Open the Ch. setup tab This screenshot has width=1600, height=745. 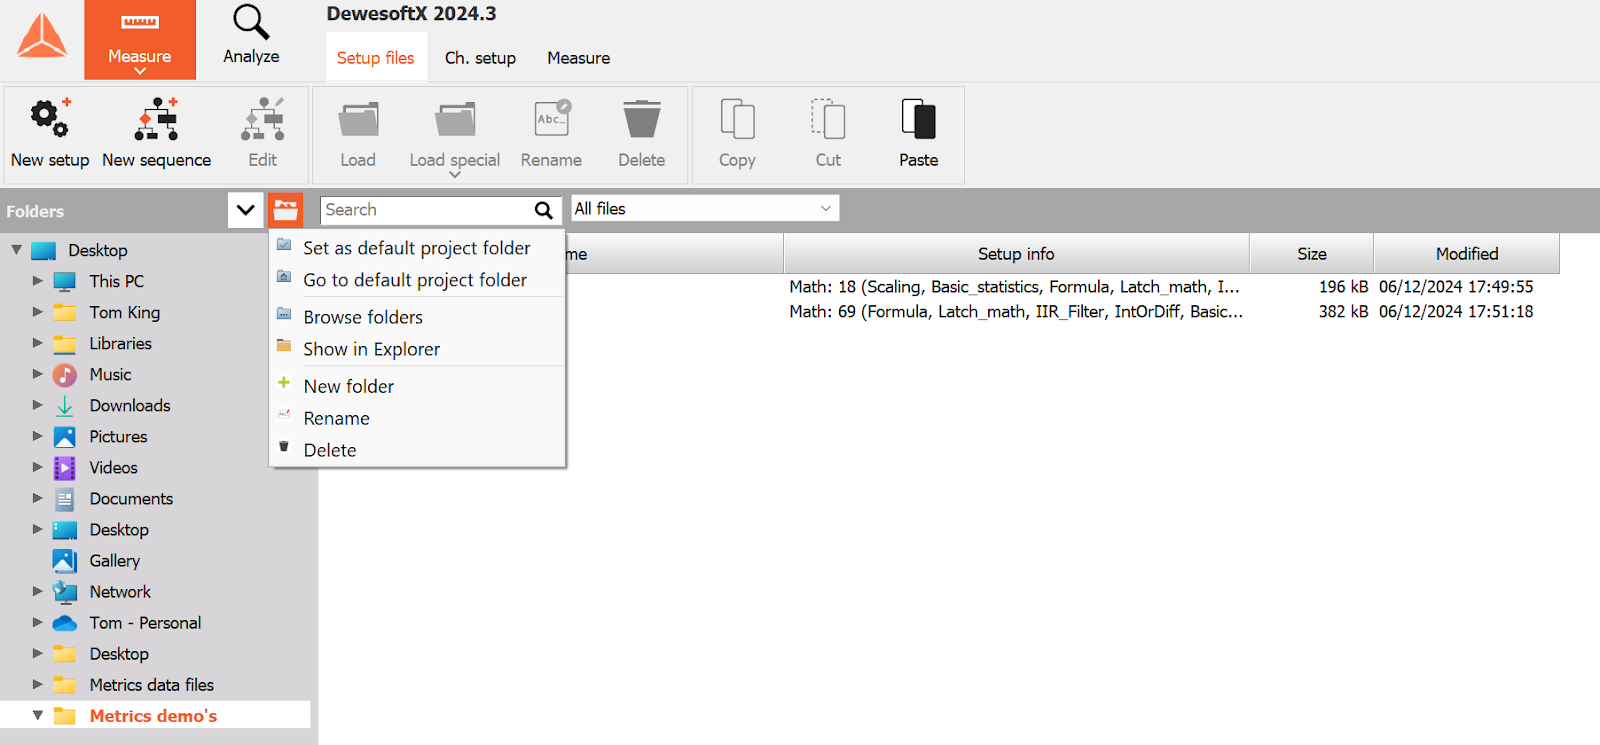click(x=480, y=58)
